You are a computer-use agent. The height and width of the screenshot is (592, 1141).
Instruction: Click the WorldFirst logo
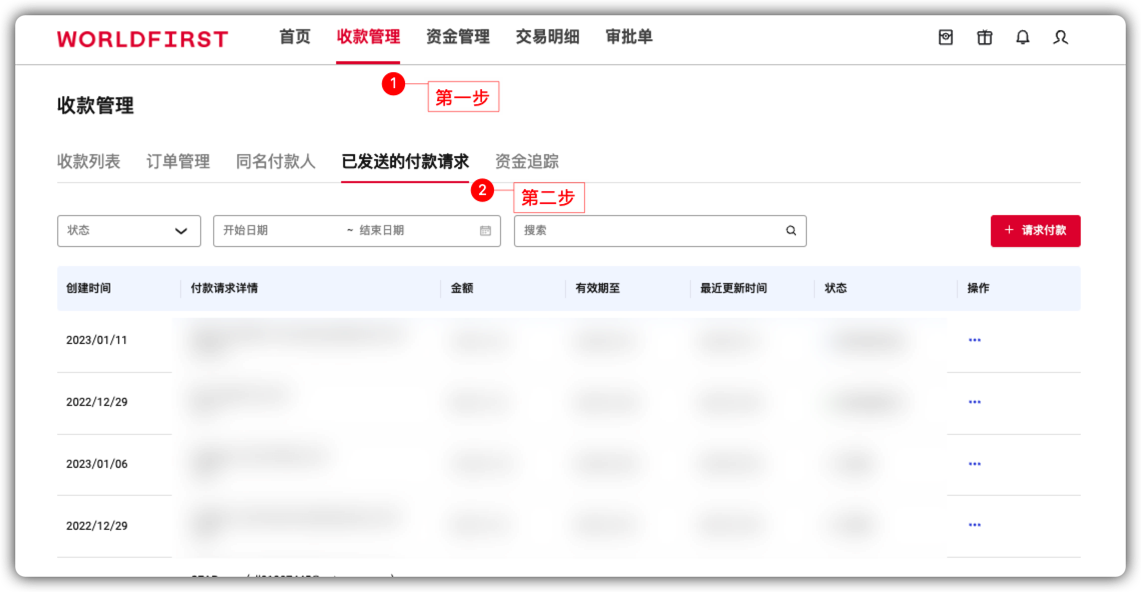point(142,39)
